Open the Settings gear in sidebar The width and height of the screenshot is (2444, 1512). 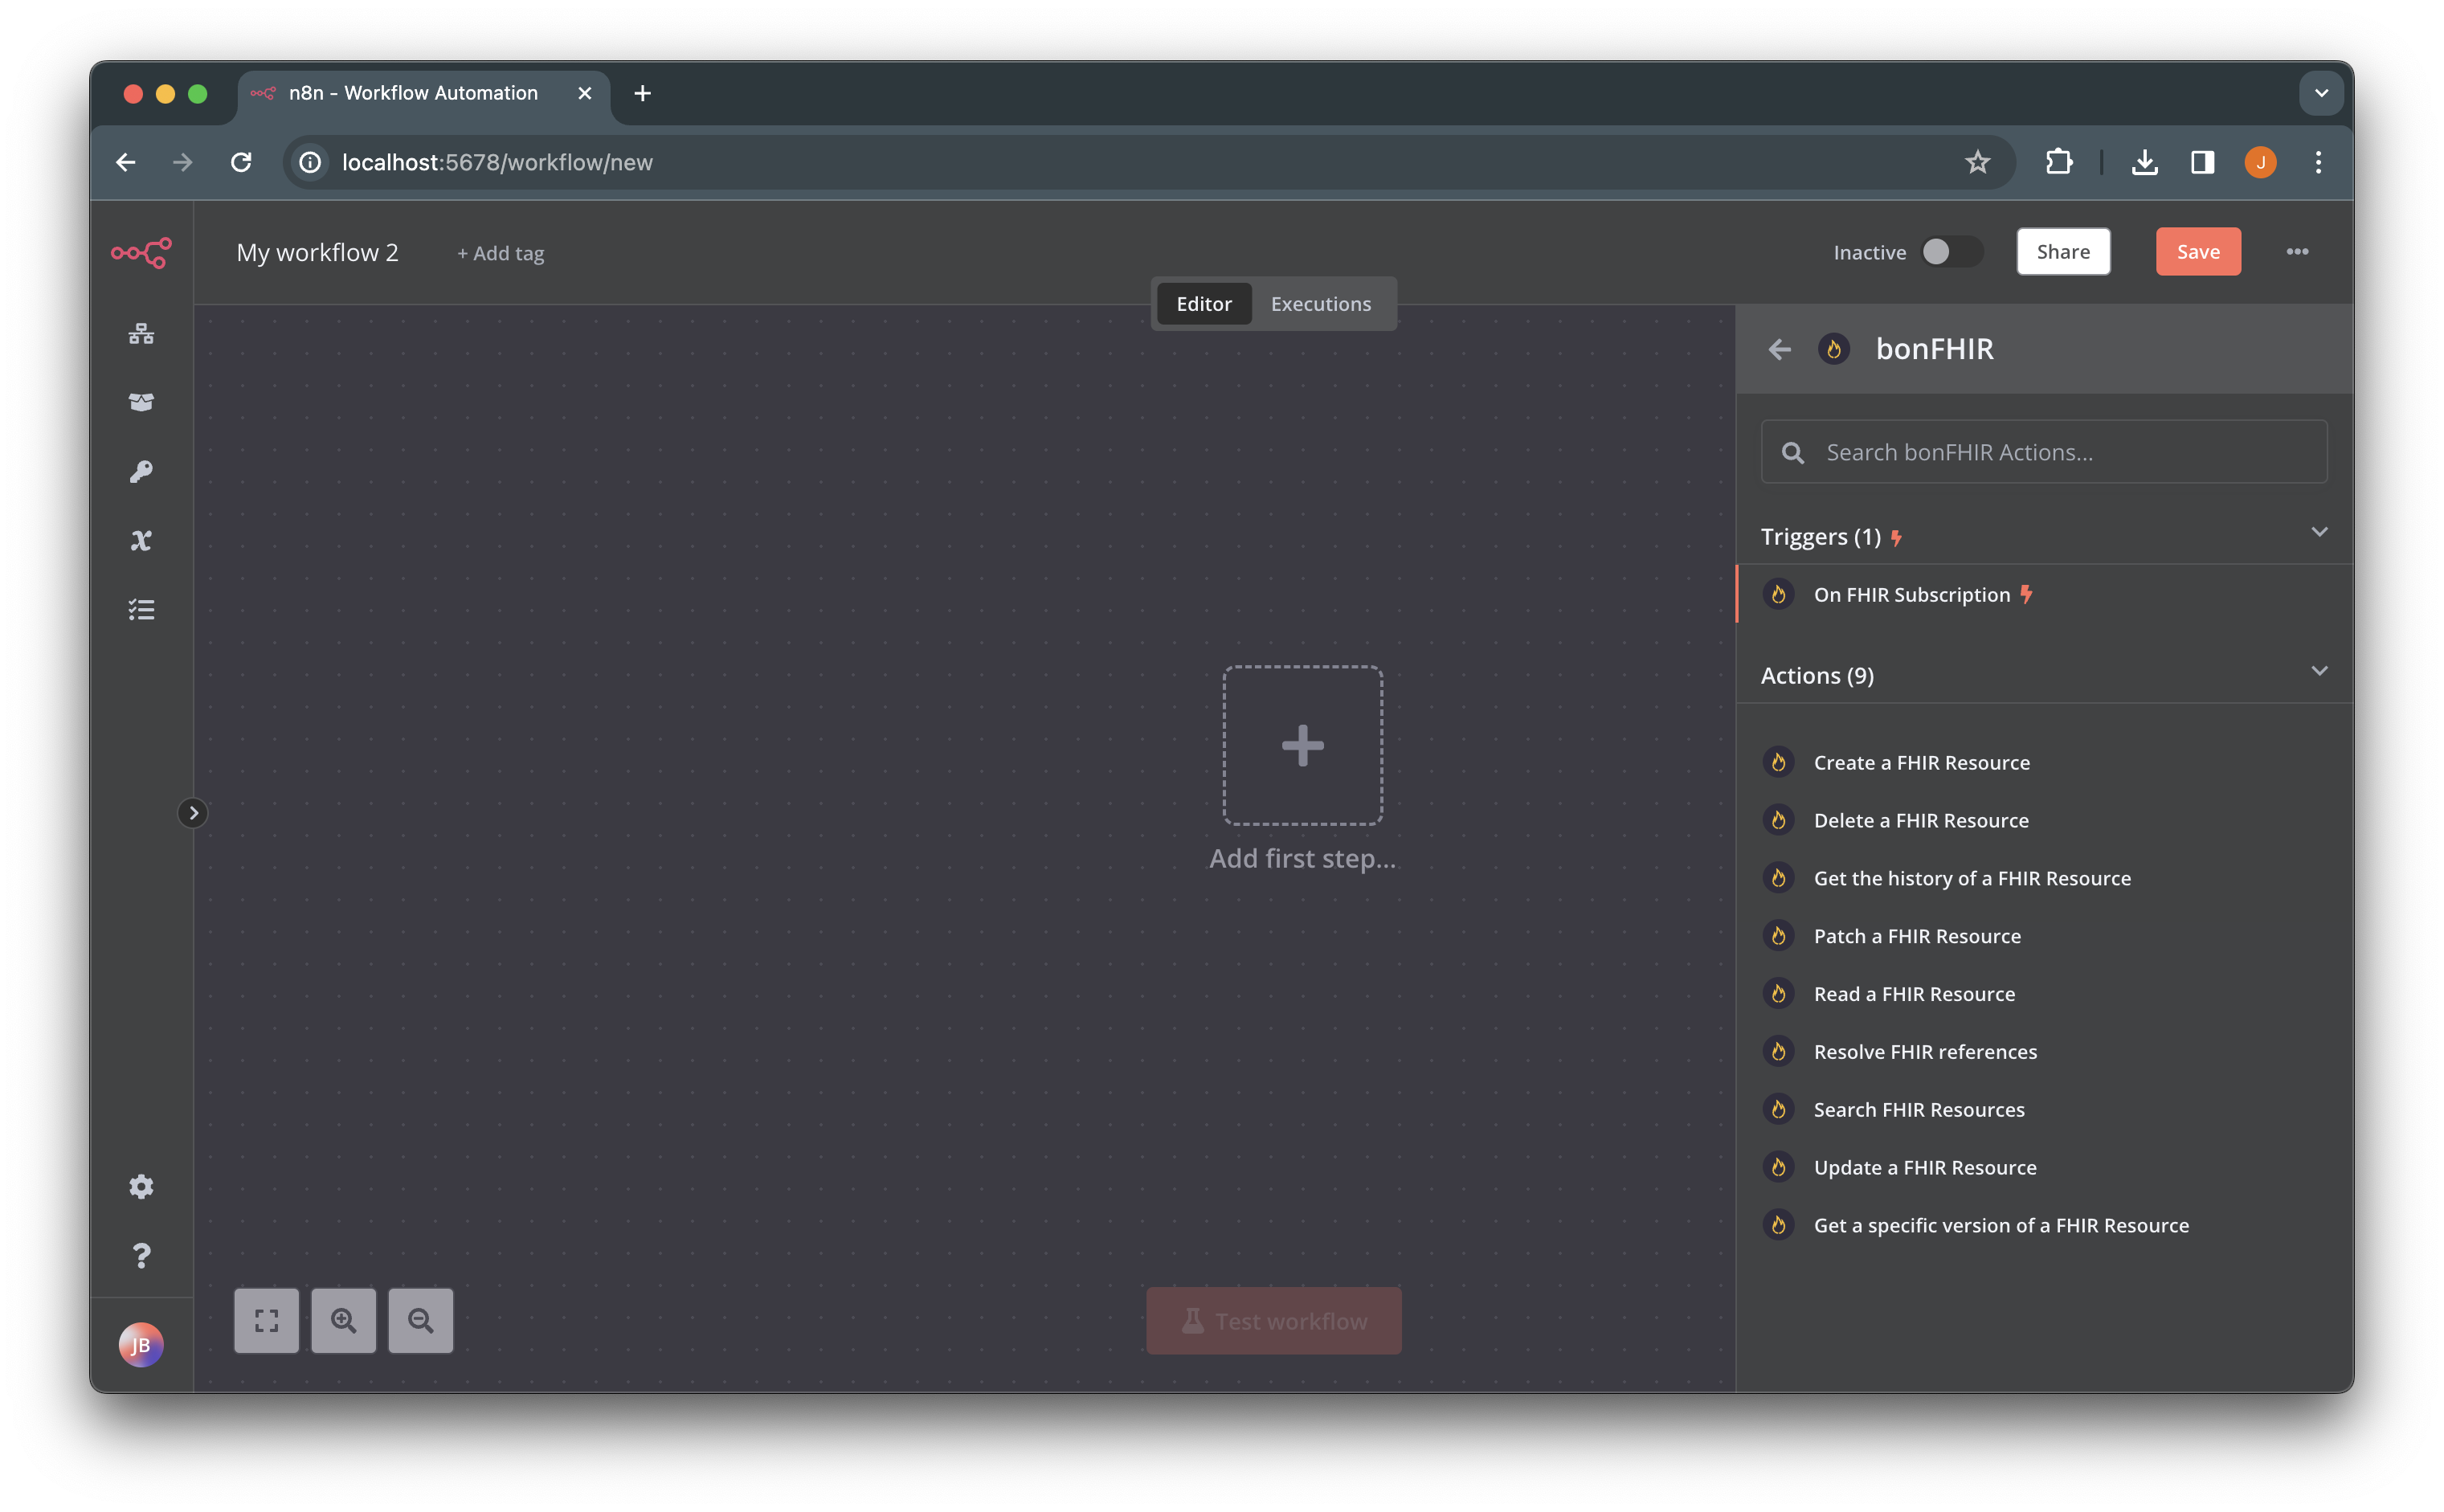click(x=141, y=1187)
